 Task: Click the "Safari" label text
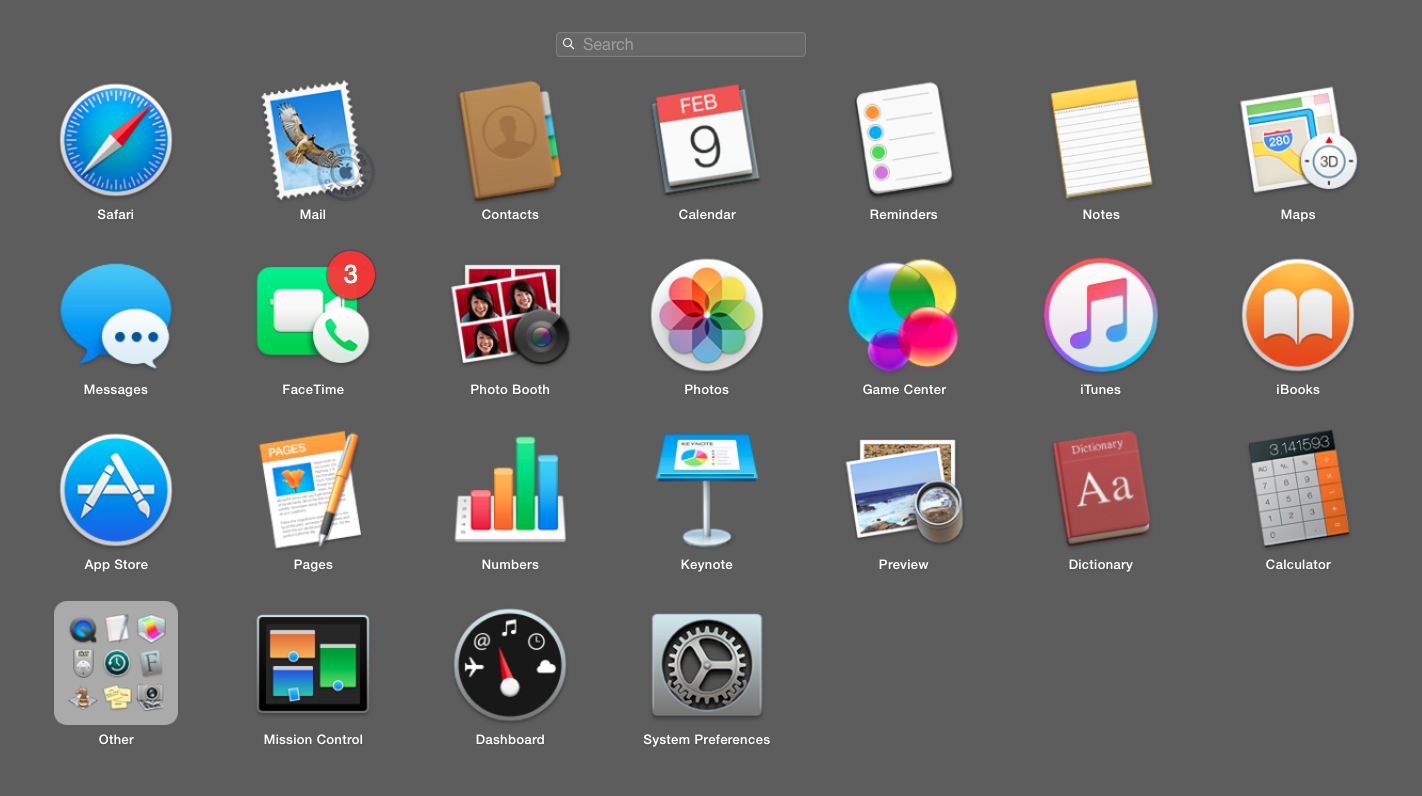115,215
